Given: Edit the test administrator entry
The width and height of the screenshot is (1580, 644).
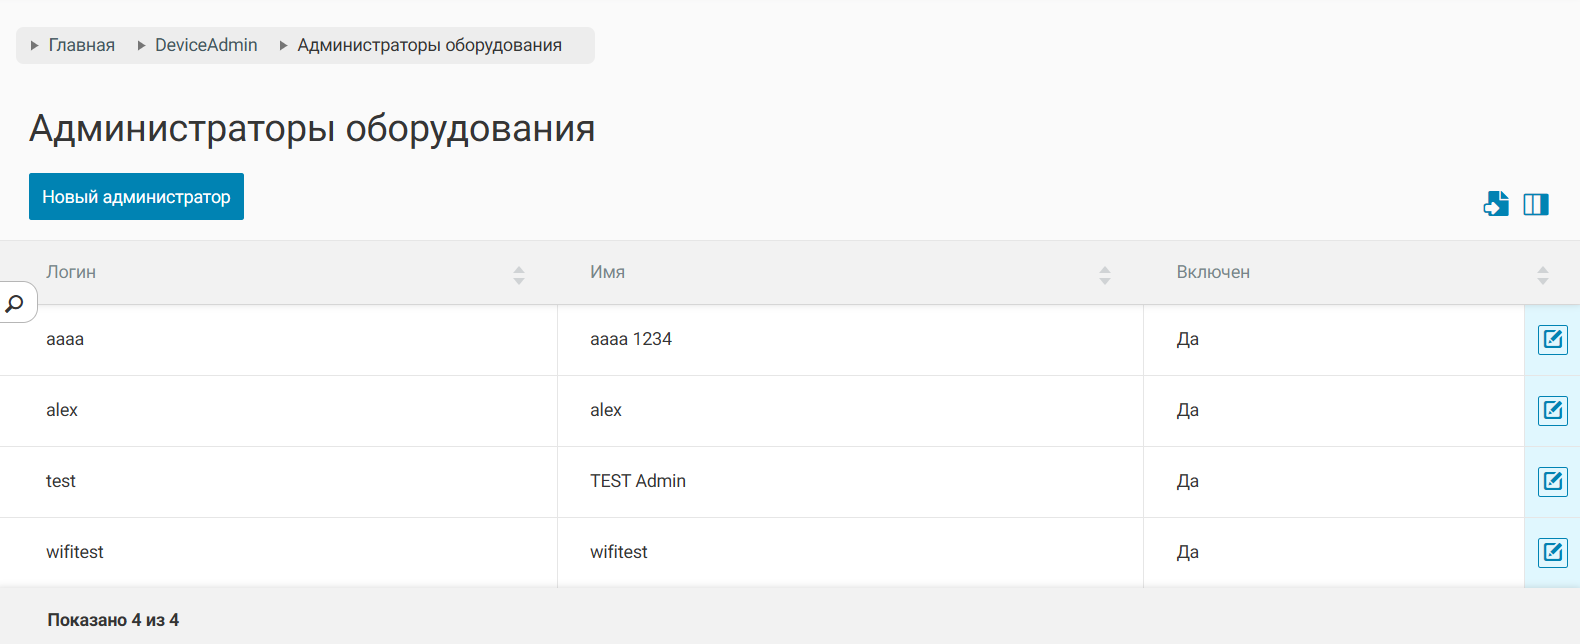Looking at the screenshot, I should [1552, 482].
